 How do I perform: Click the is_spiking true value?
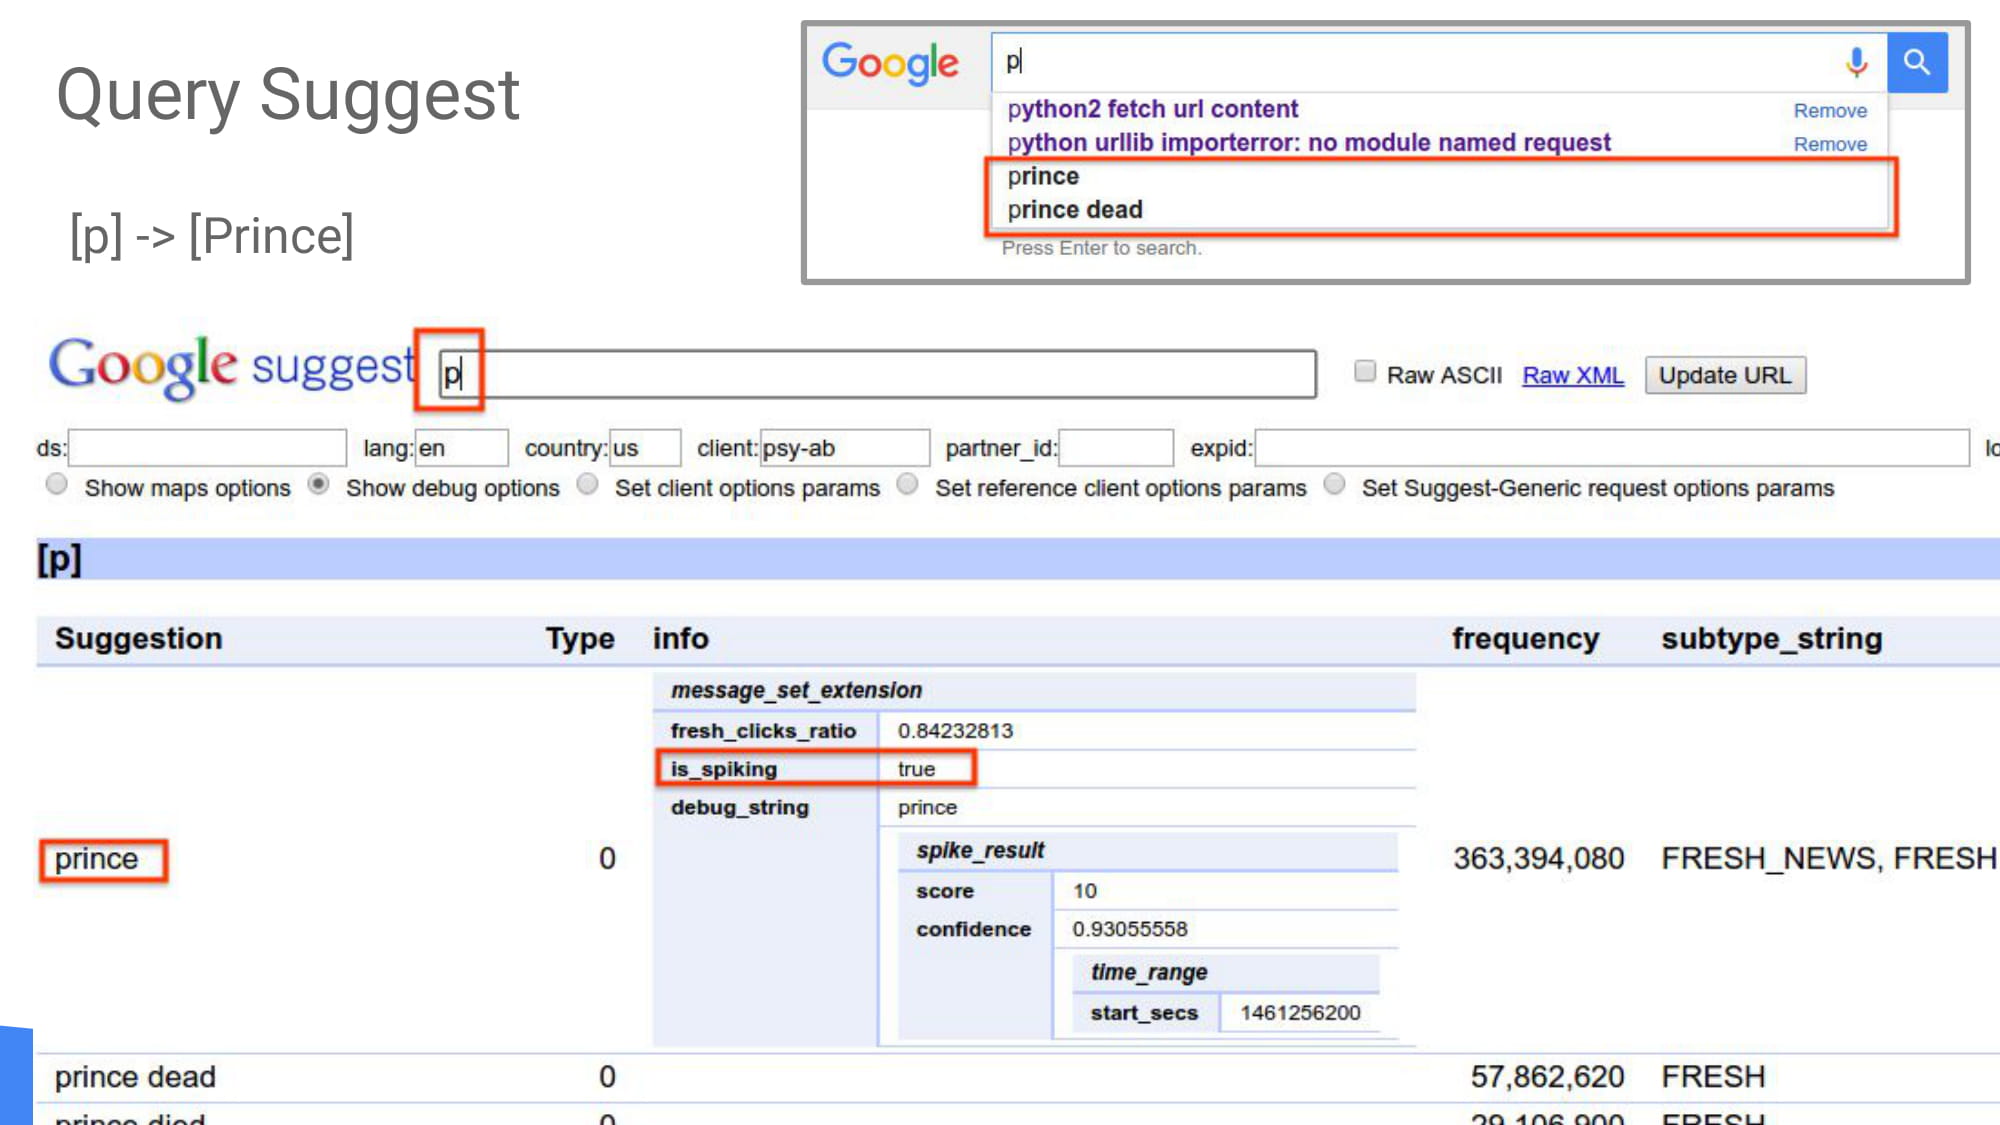pyautogui.click(x=916, y=769)
